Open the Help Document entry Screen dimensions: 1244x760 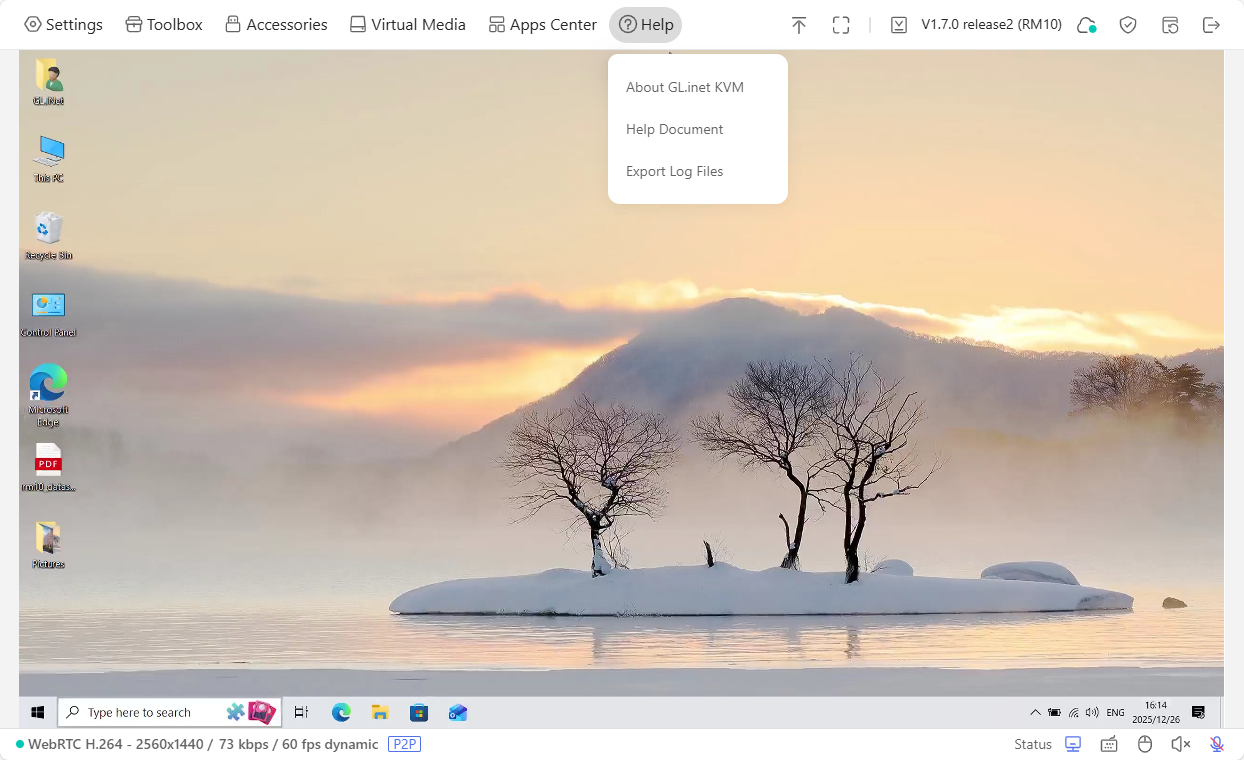(674, 129)
